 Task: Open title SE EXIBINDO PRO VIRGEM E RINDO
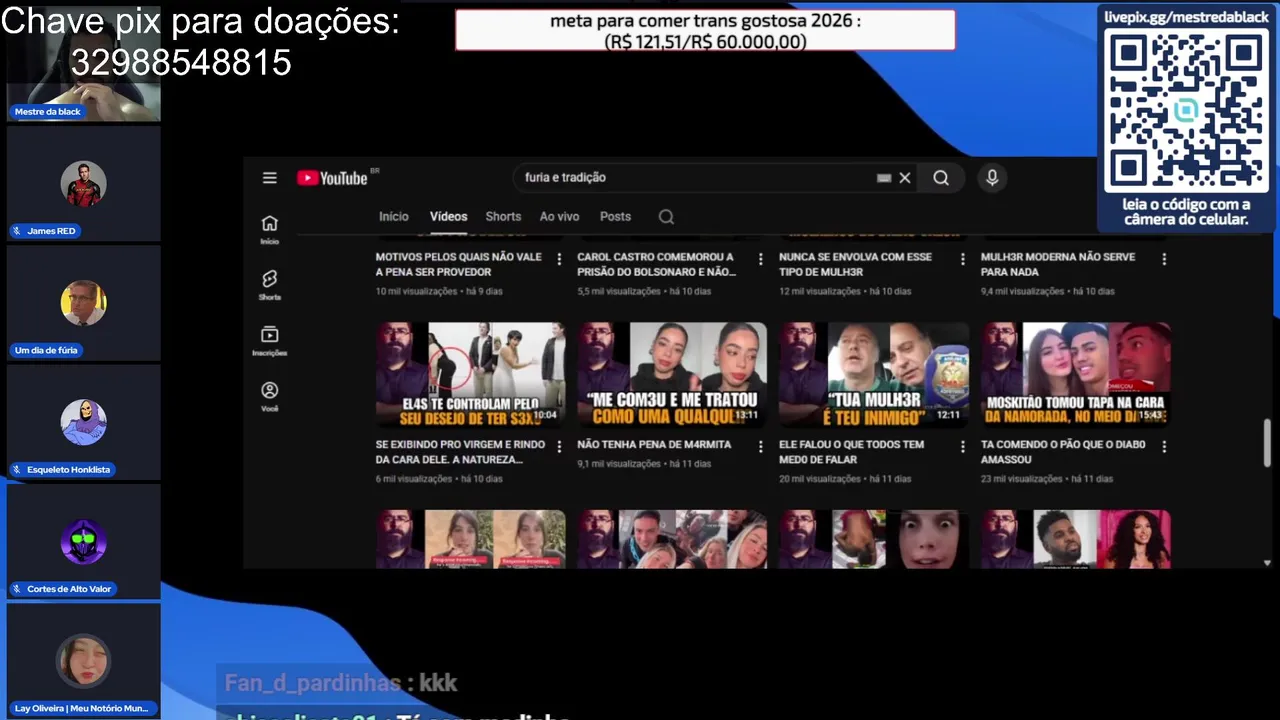click(x=460, y=452)
